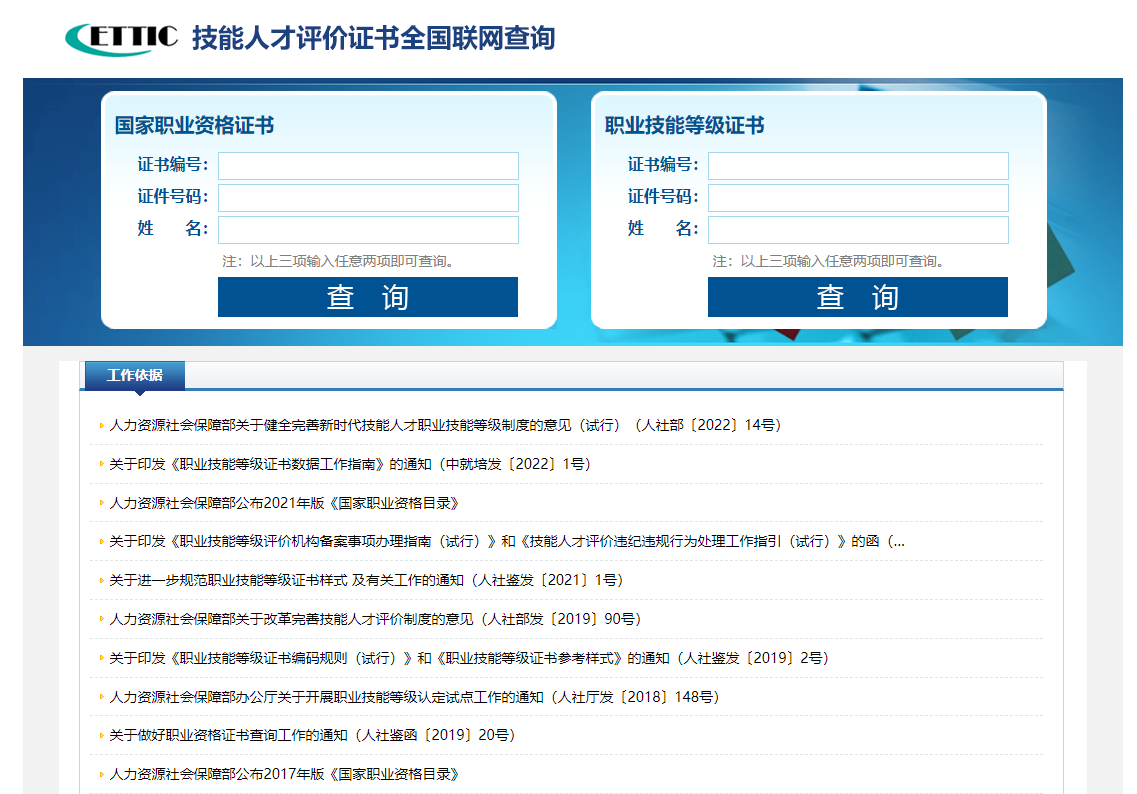The image size is (1137, 794).
Task: Click 姓名 input in 职业技能等级证书 panel
Action: (858, 229)
